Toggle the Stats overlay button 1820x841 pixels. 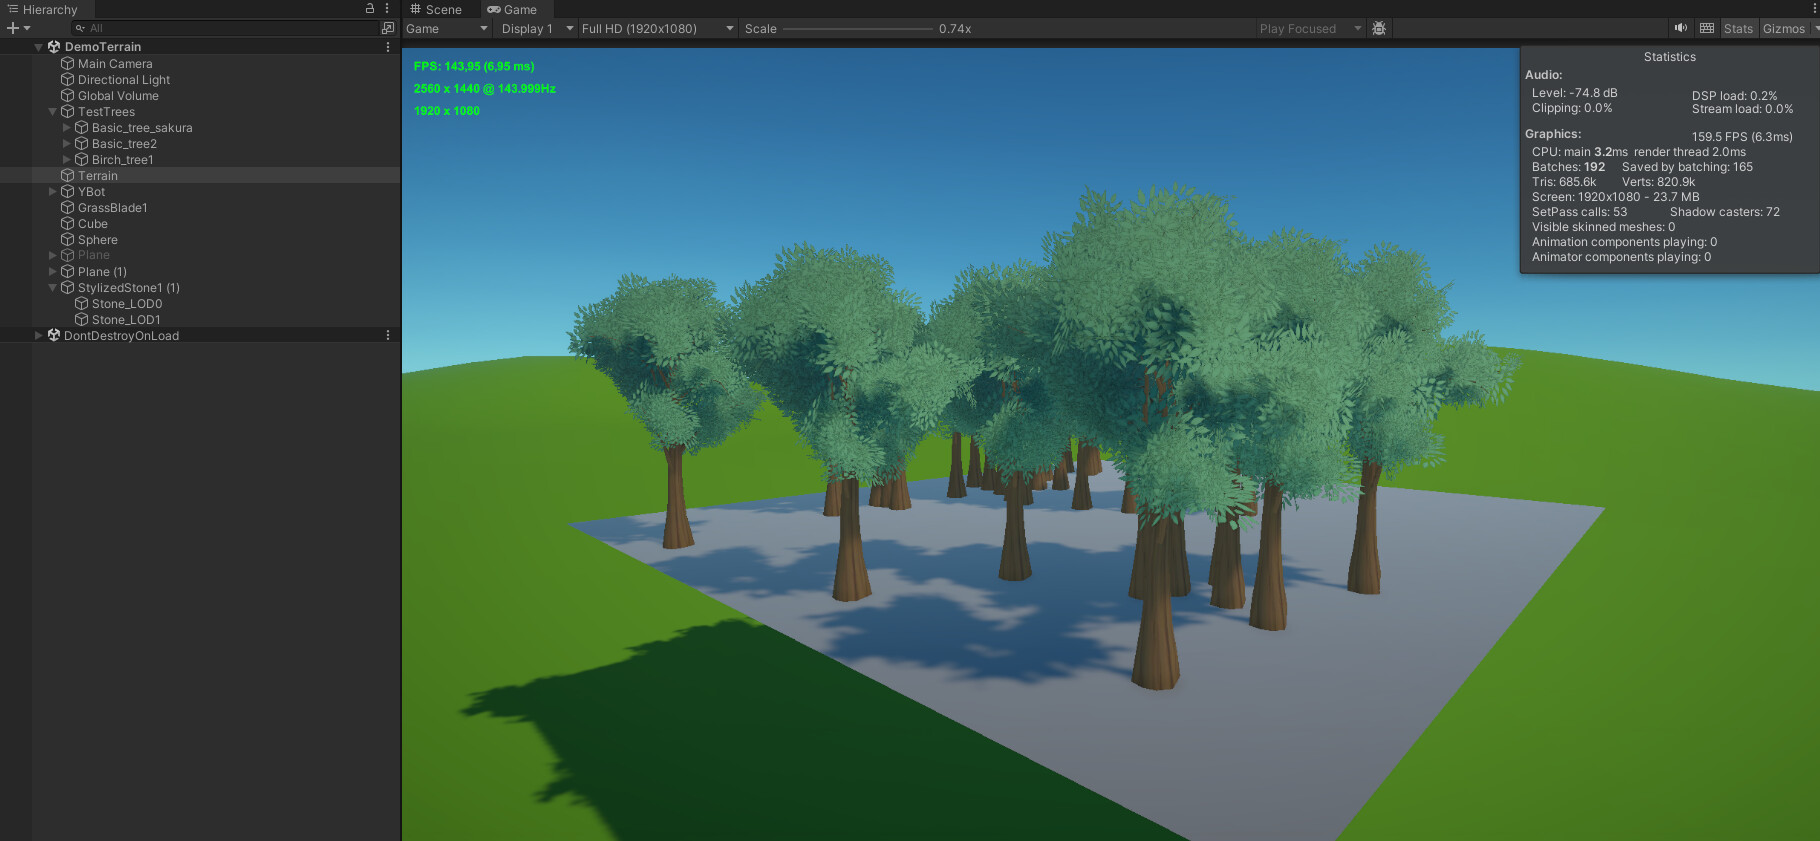(1739, 28)
